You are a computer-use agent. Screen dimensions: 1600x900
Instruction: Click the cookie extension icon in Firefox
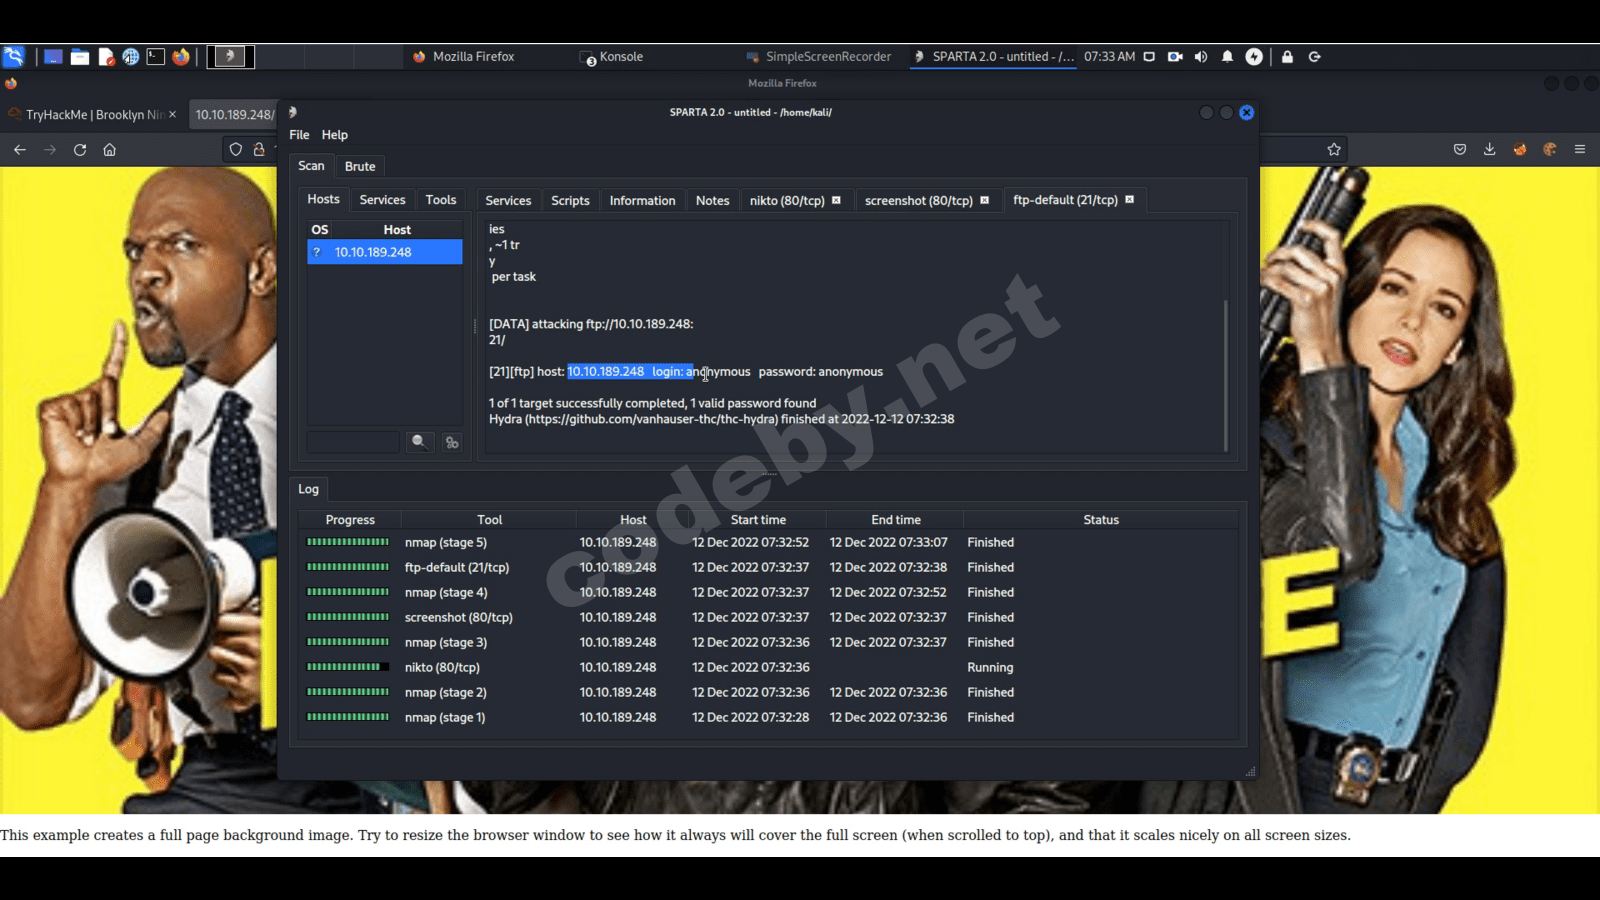pyautogui.click(x=1550, y=150)
